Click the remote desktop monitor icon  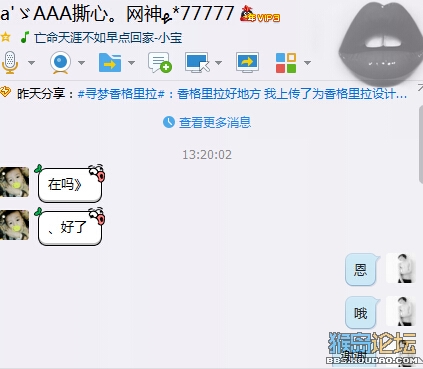[198, 62]
